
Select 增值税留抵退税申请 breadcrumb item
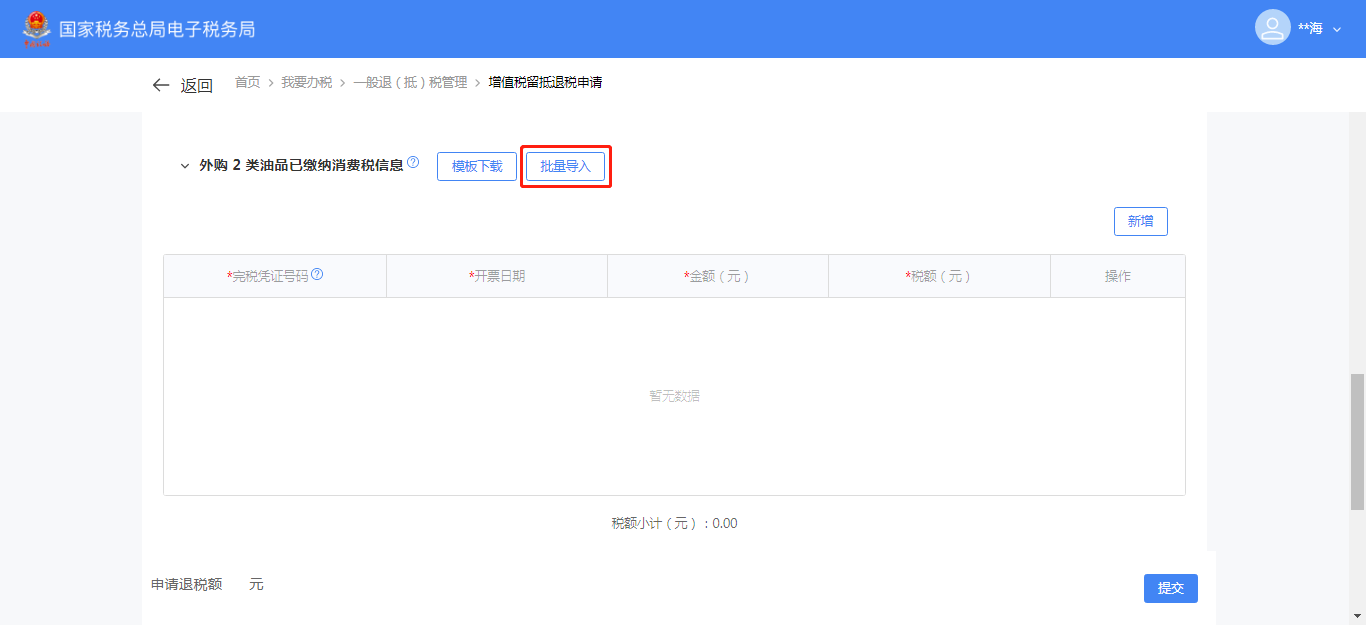(x=545, y=83)
